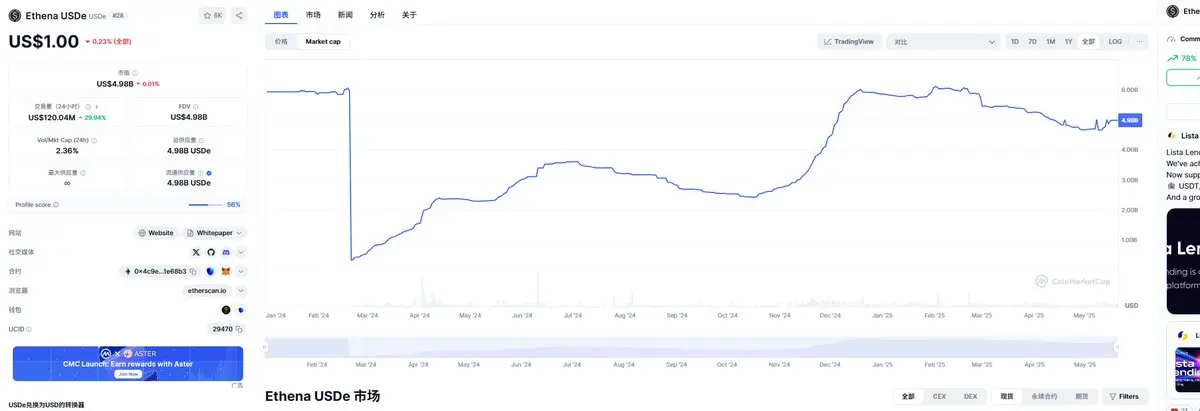Click the info icon next to 最大供应量
This screenshot has height=411, width=1200.
point(85,172)
